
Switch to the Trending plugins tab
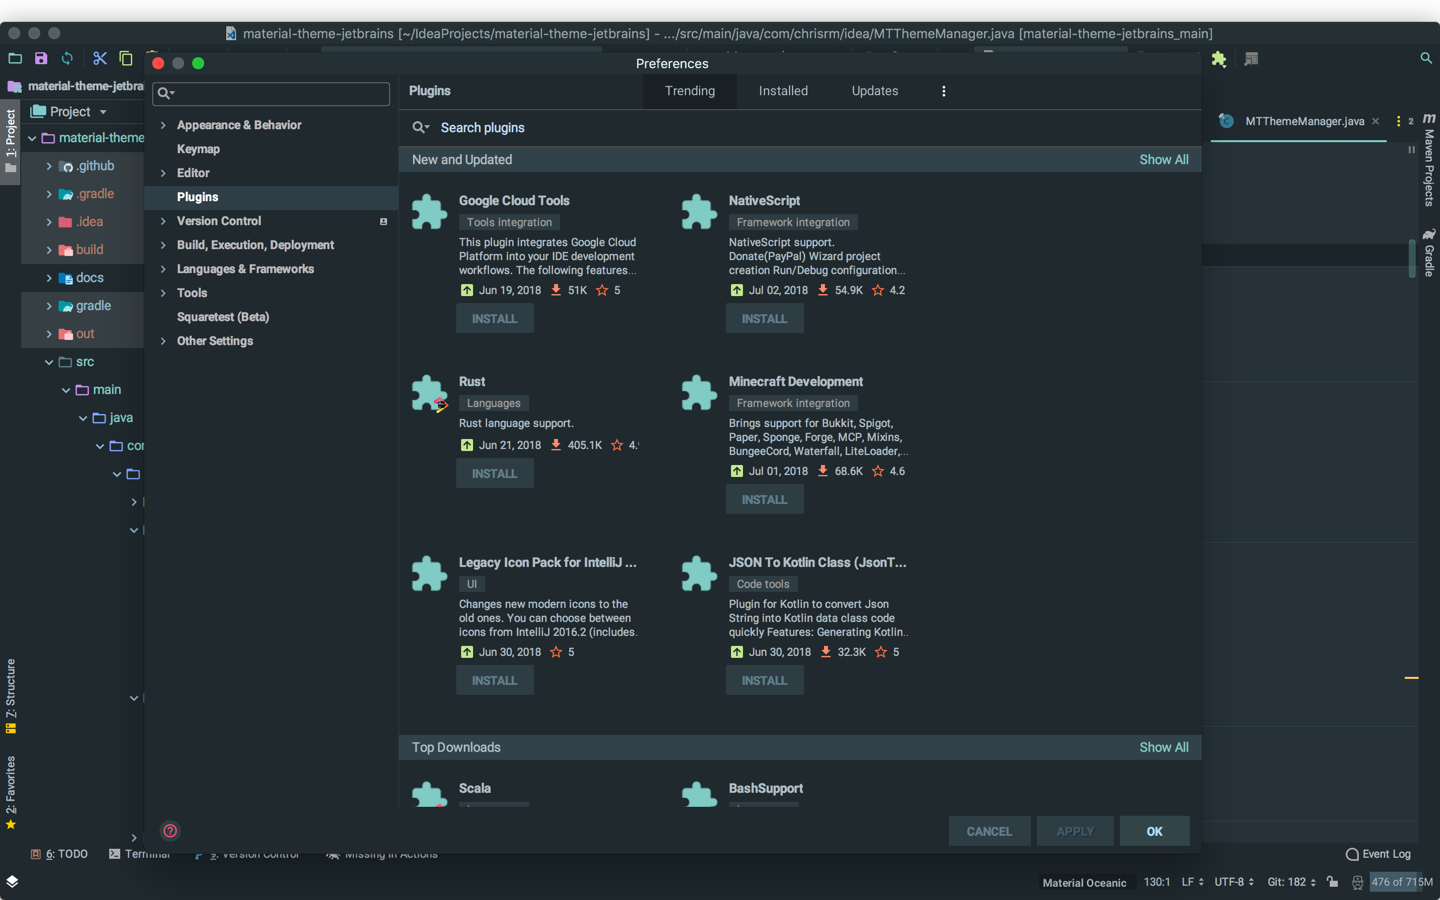[690, 91]
